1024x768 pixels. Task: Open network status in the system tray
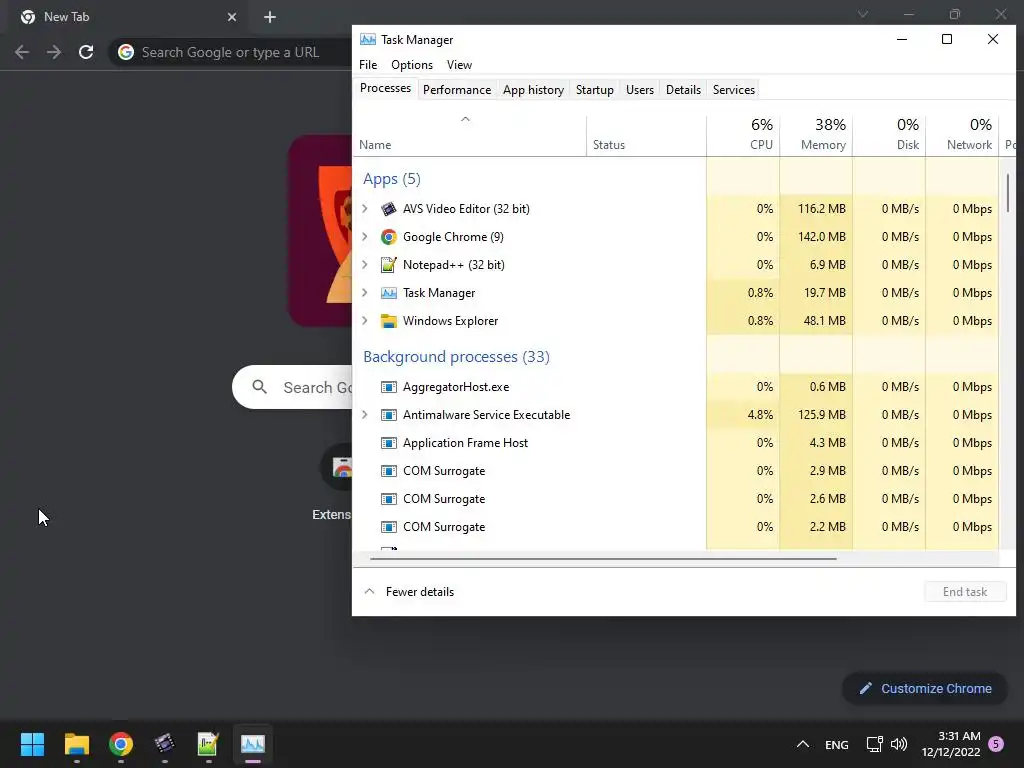(x=874, y=744)
